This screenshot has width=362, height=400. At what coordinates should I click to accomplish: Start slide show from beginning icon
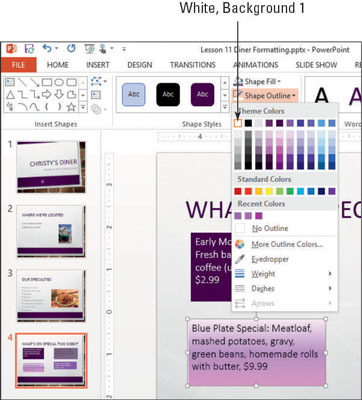89,49
